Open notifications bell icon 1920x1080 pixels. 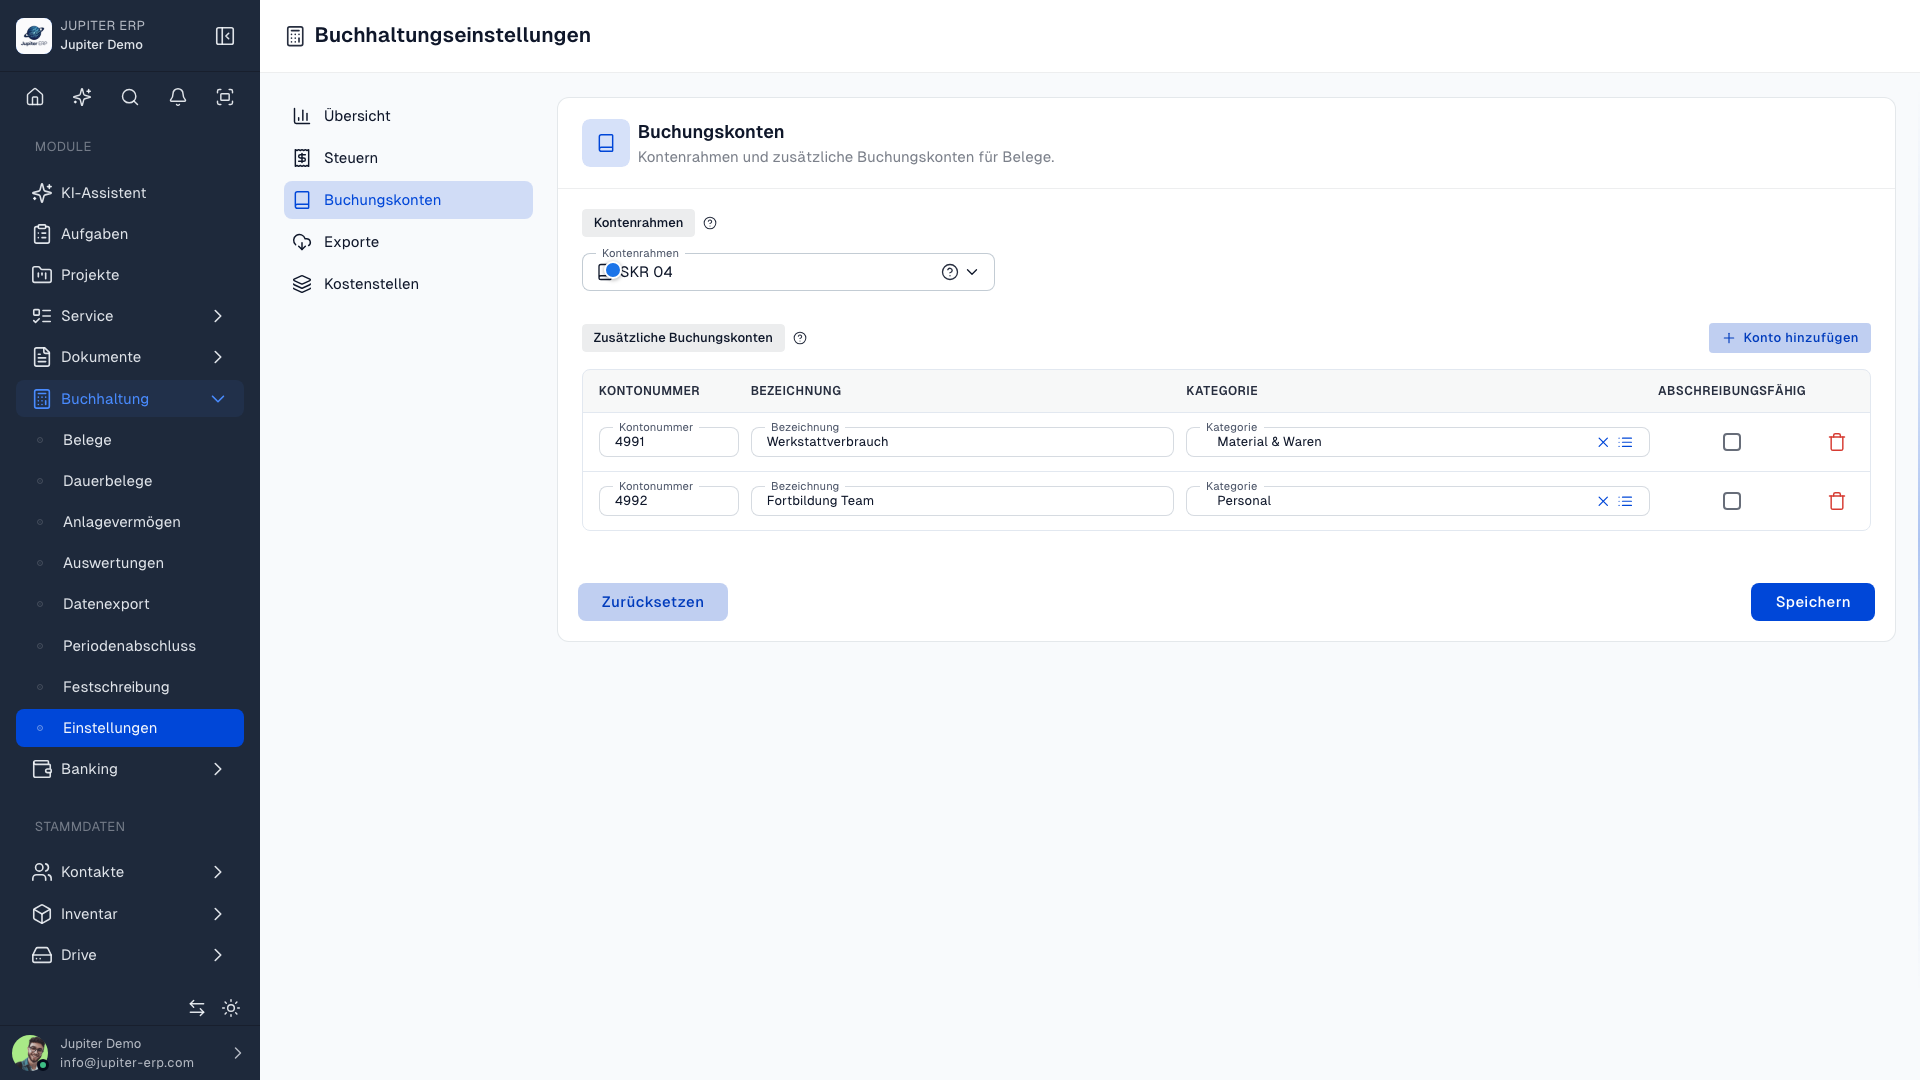pos(178,97)
